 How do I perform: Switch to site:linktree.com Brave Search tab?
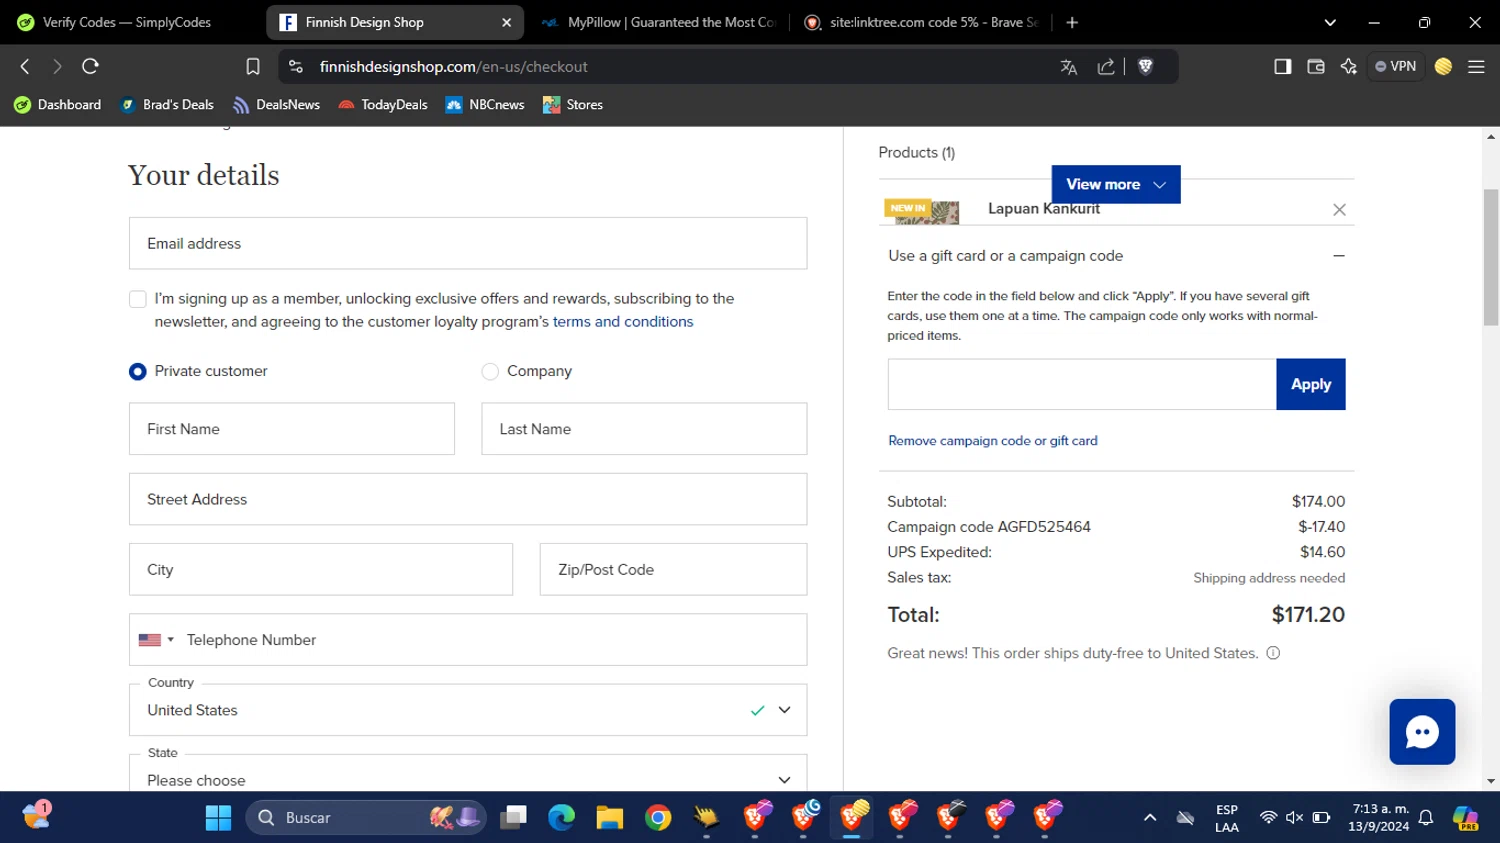[x=920, y=22]
